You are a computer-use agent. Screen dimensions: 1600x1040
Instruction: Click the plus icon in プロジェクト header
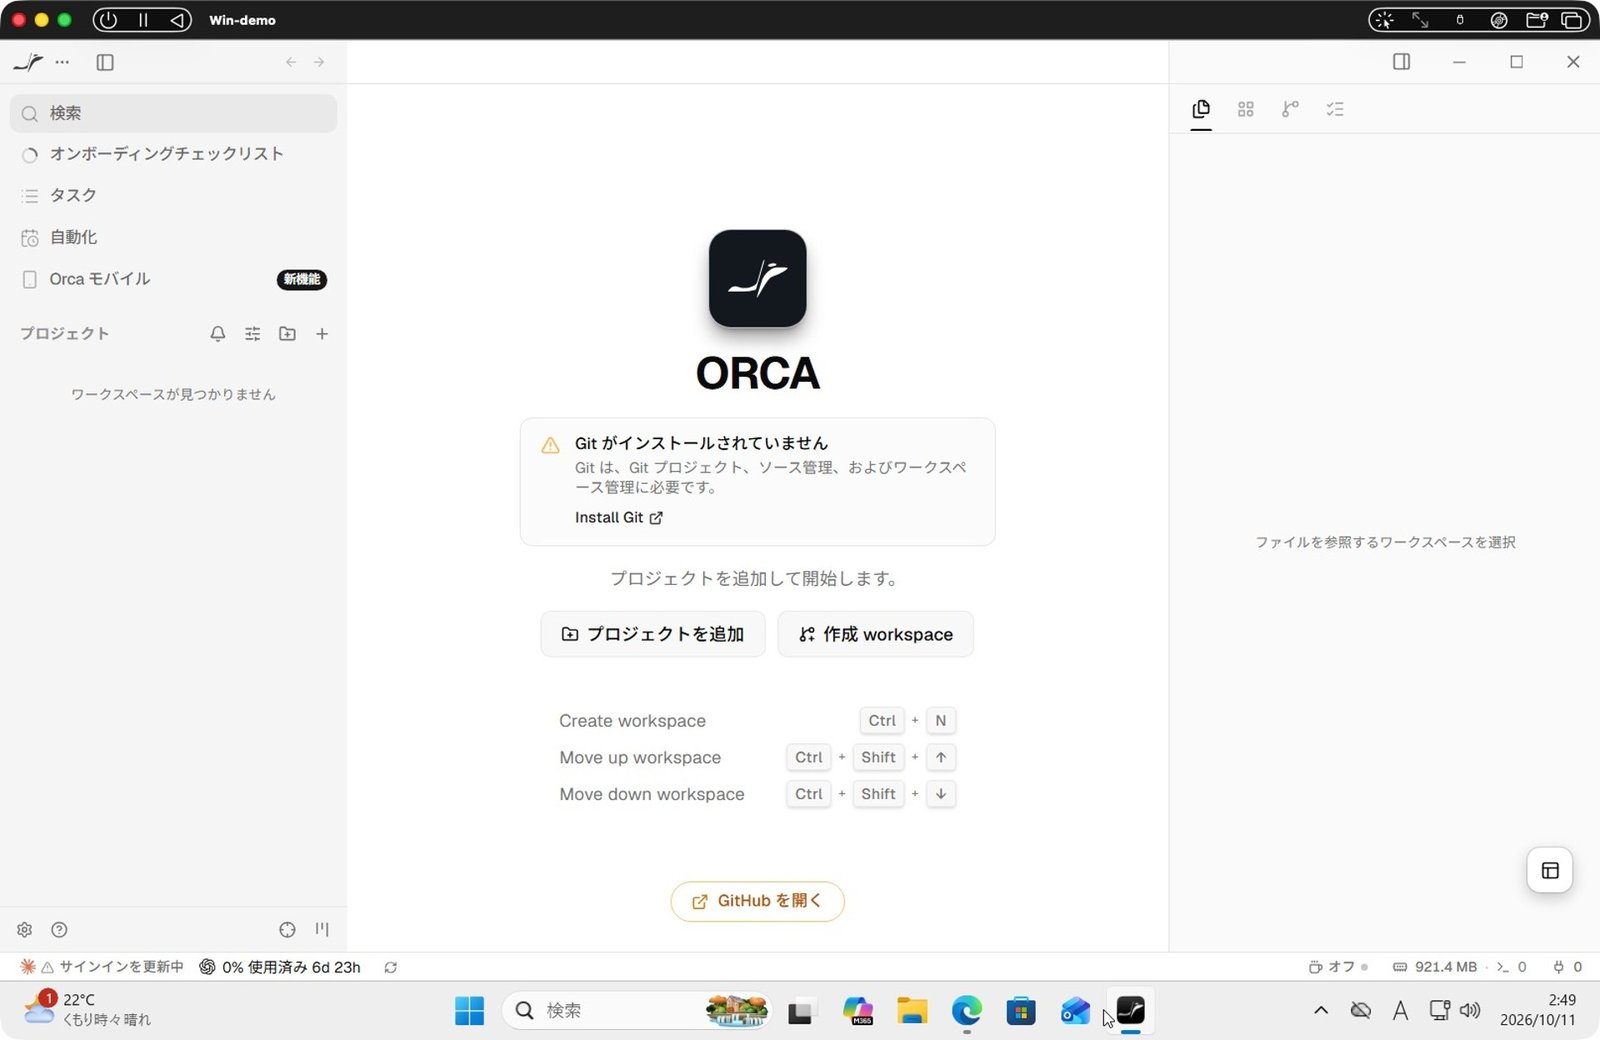coord(322,334)
